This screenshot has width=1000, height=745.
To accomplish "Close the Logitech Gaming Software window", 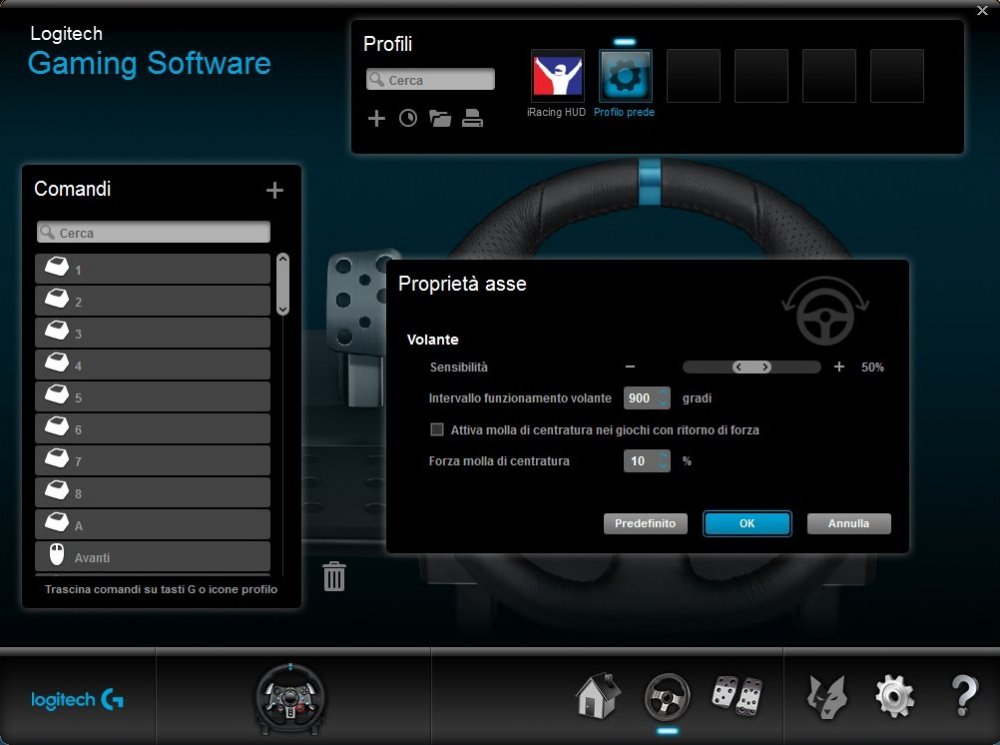I will (982, 11).
